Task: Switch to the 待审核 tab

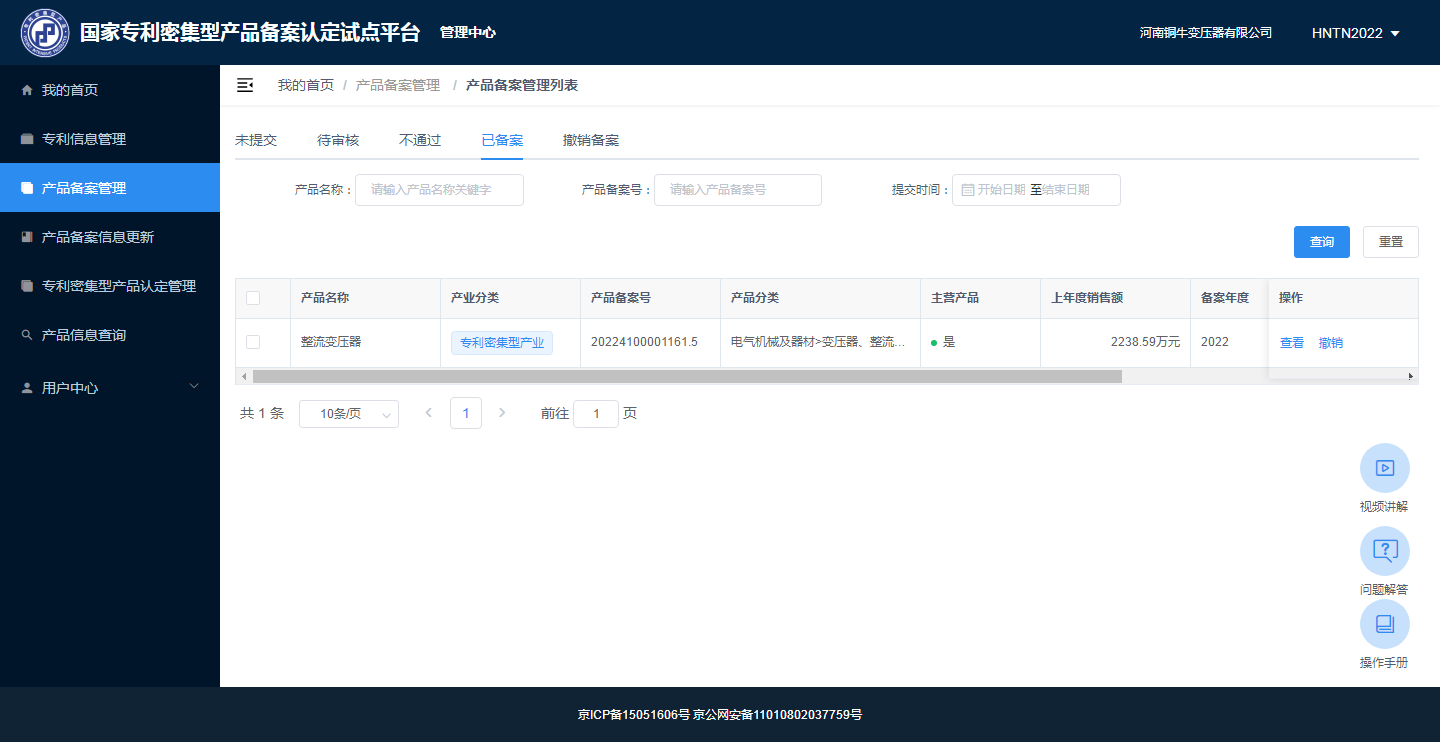Action: (338, 140)
